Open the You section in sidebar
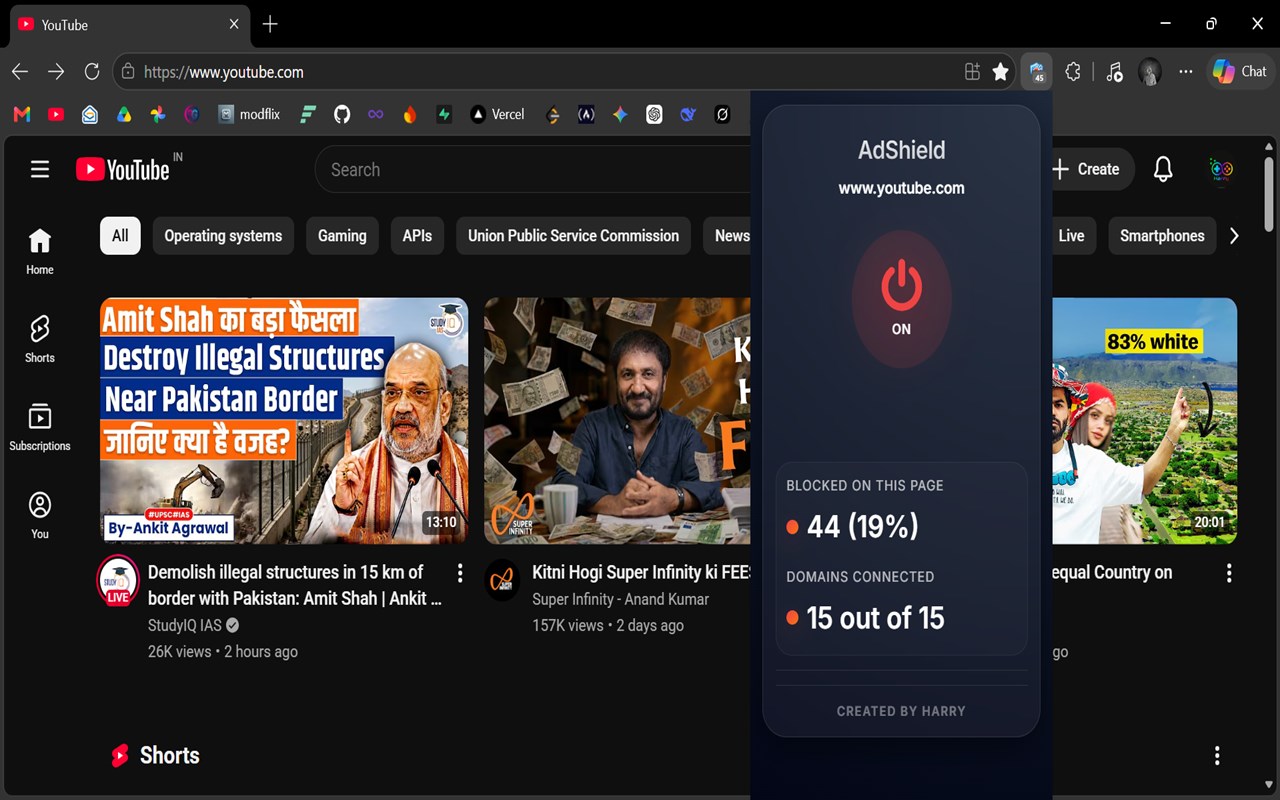 [x=40, y=515]
